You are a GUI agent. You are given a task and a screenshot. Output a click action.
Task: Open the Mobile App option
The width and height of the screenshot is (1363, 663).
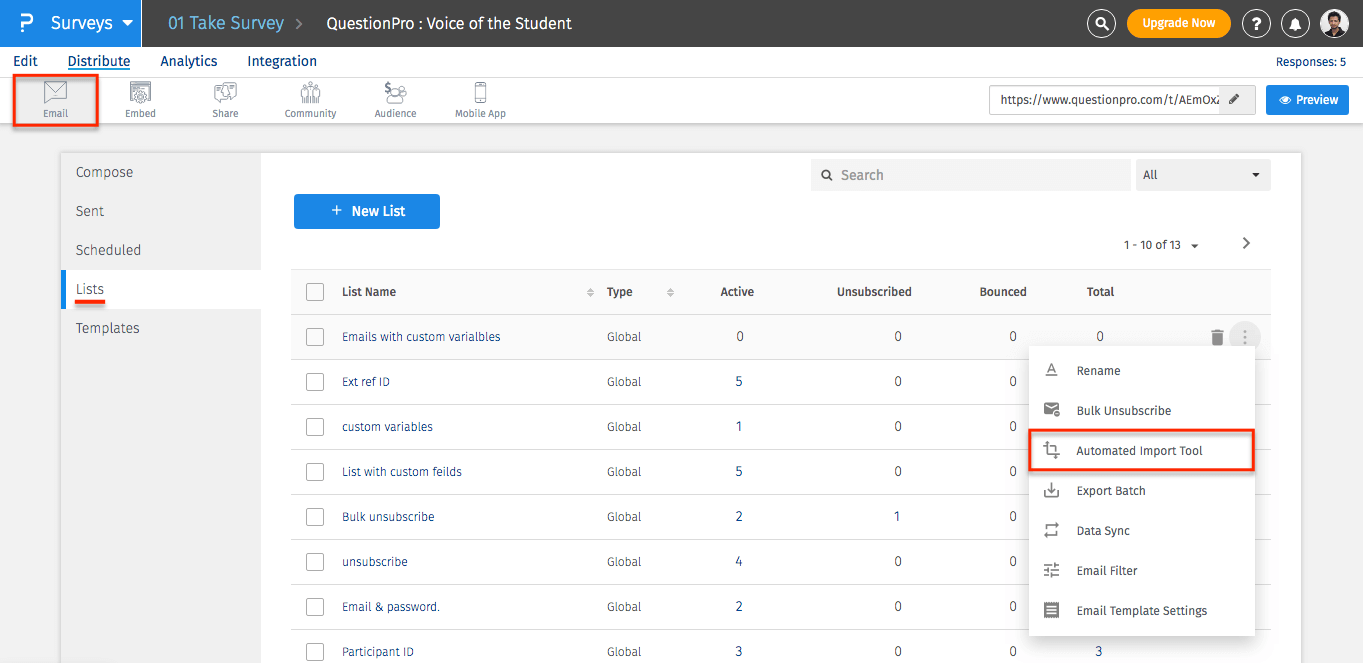point(480,99)
